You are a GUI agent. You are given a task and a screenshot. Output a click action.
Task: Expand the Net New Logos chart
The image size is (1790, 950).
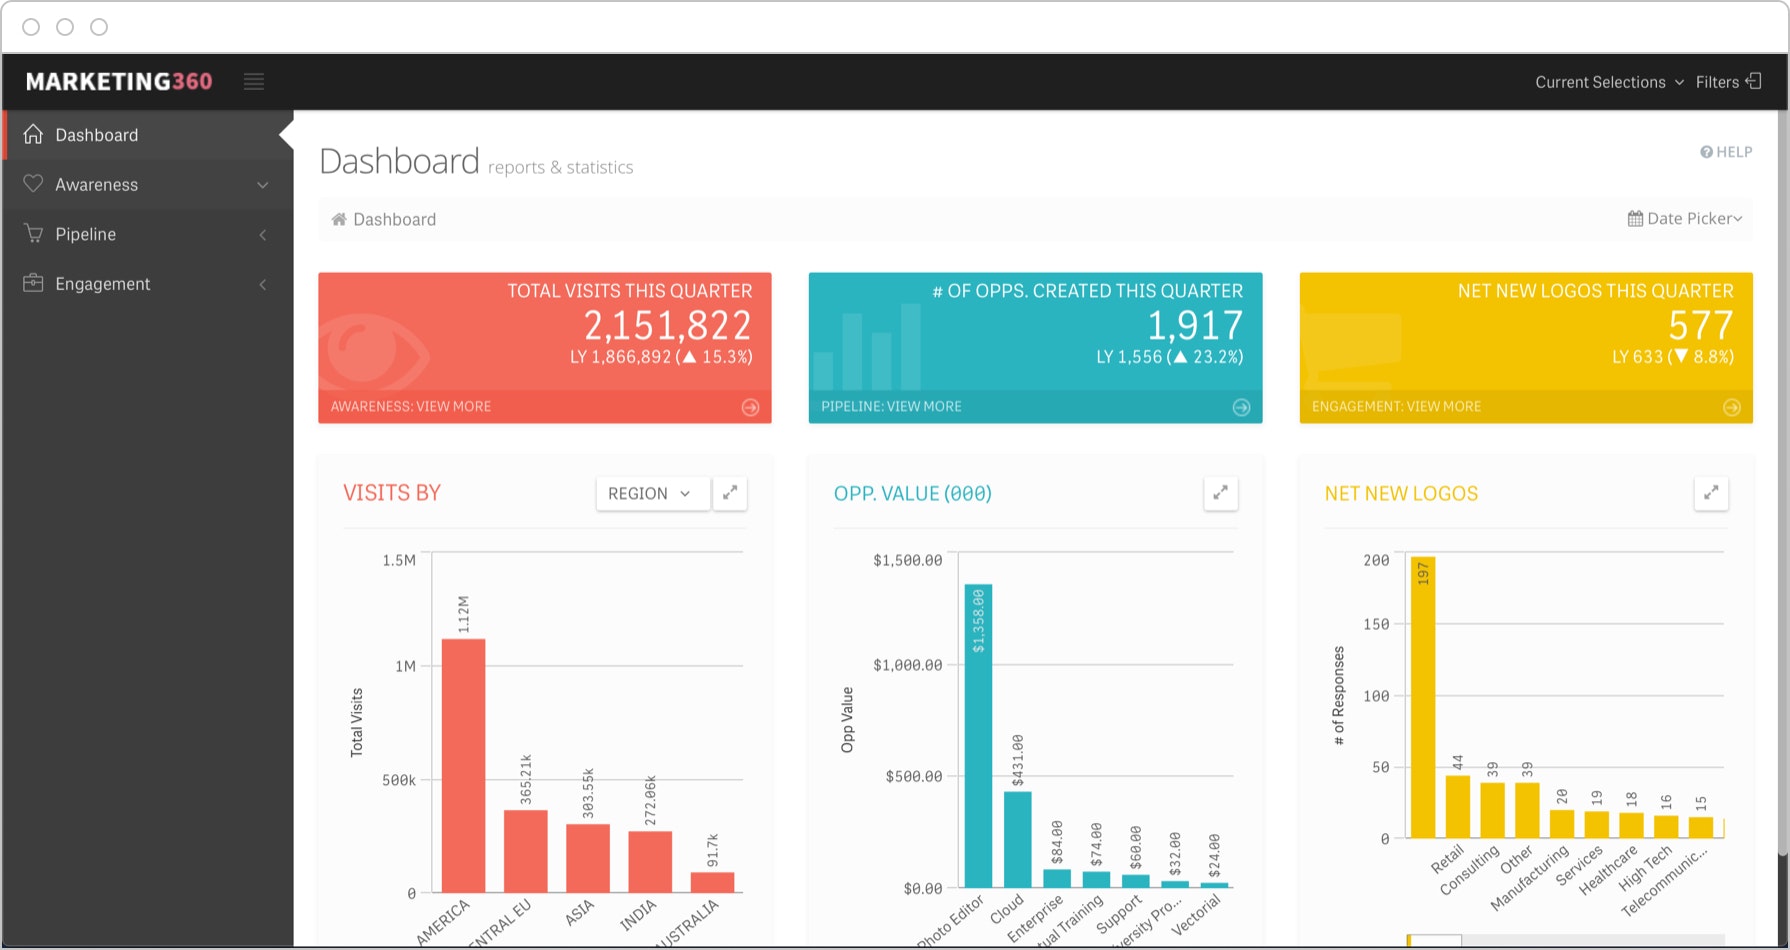click(x=1711, y=493)
